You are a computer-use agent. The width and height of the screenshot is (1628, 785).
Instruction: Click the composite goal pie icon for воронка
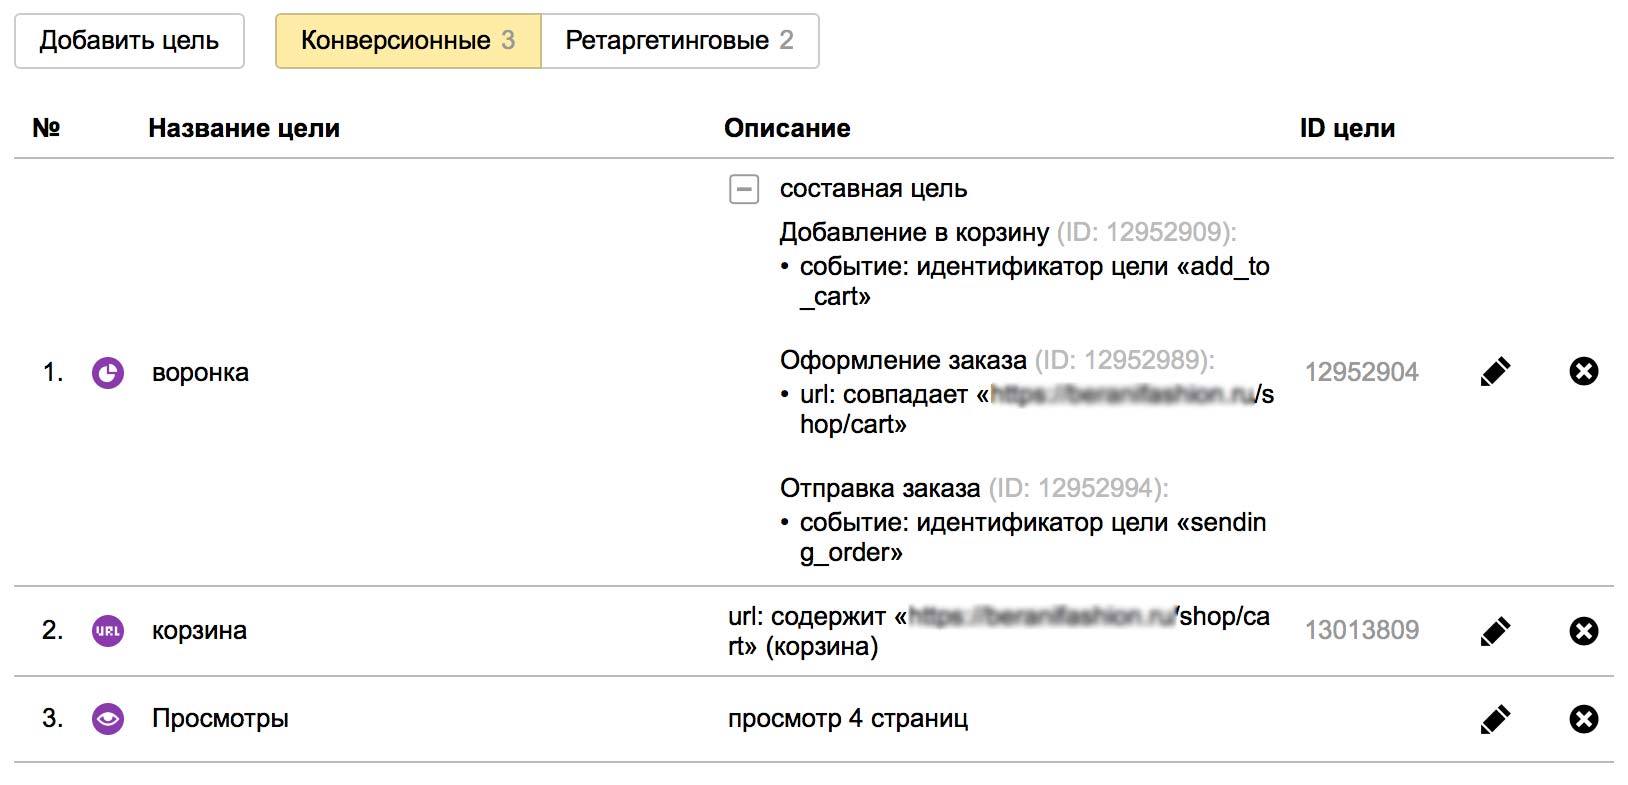(108, 373)
